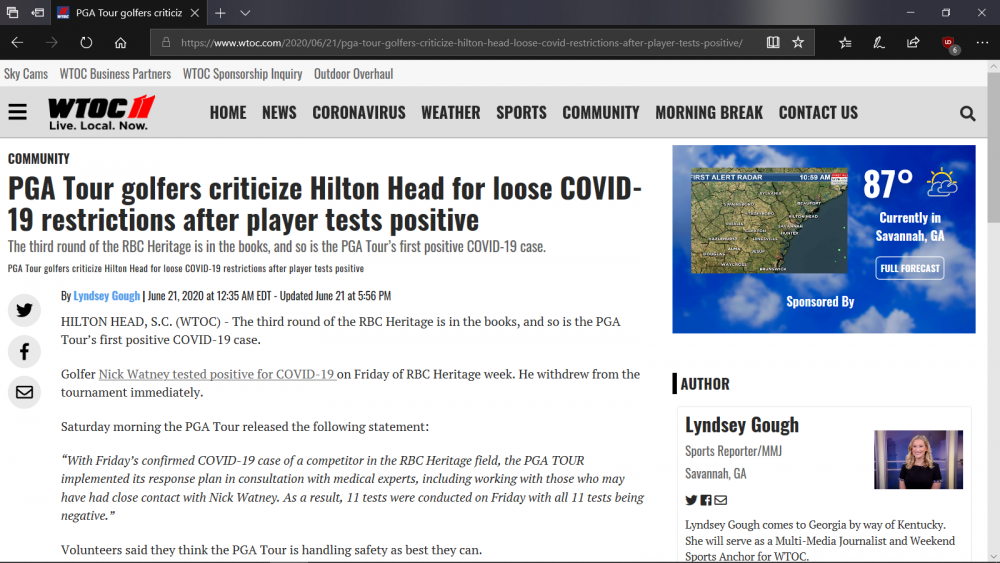The height and width of the screenshot is (563, 1000).
Task: Add notes with the pen icon
Action: [879, 43]
